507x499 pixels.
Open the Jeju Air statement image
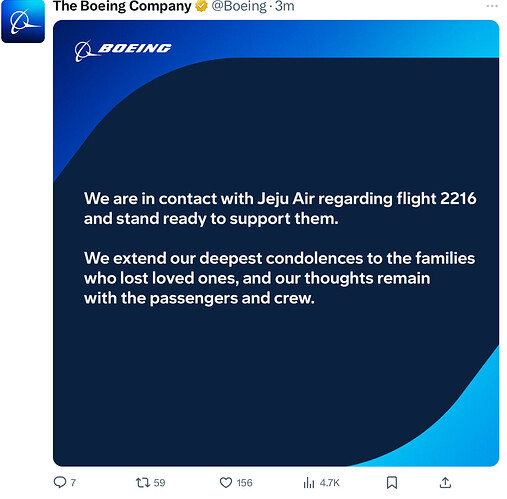coord(276,243)
